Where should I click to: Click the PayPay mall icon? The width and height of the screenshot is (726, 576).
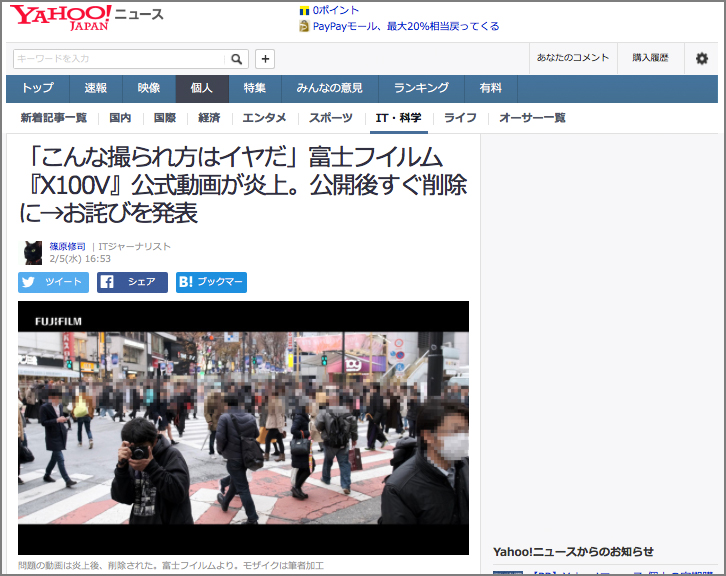tap(304, 26)
